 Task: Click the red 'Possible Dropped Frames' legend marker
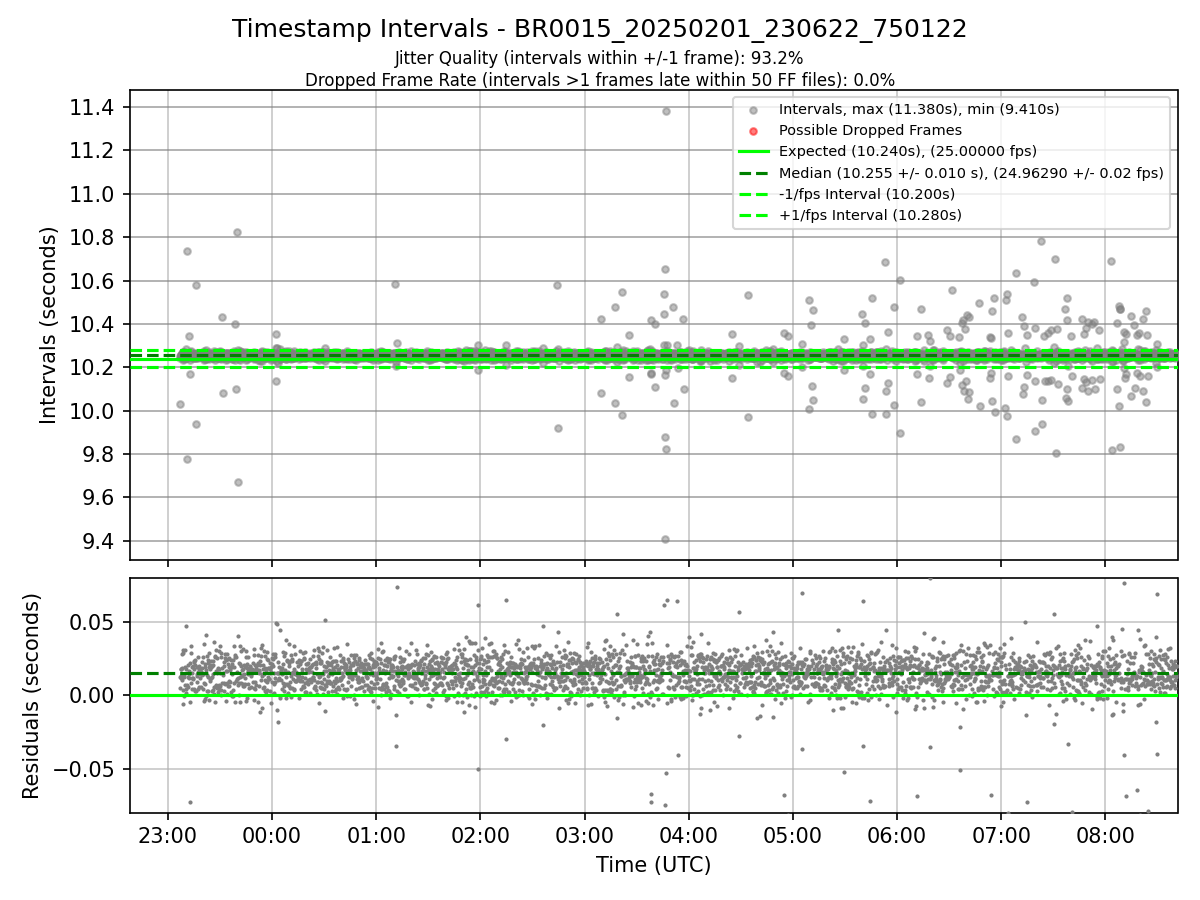753,131
